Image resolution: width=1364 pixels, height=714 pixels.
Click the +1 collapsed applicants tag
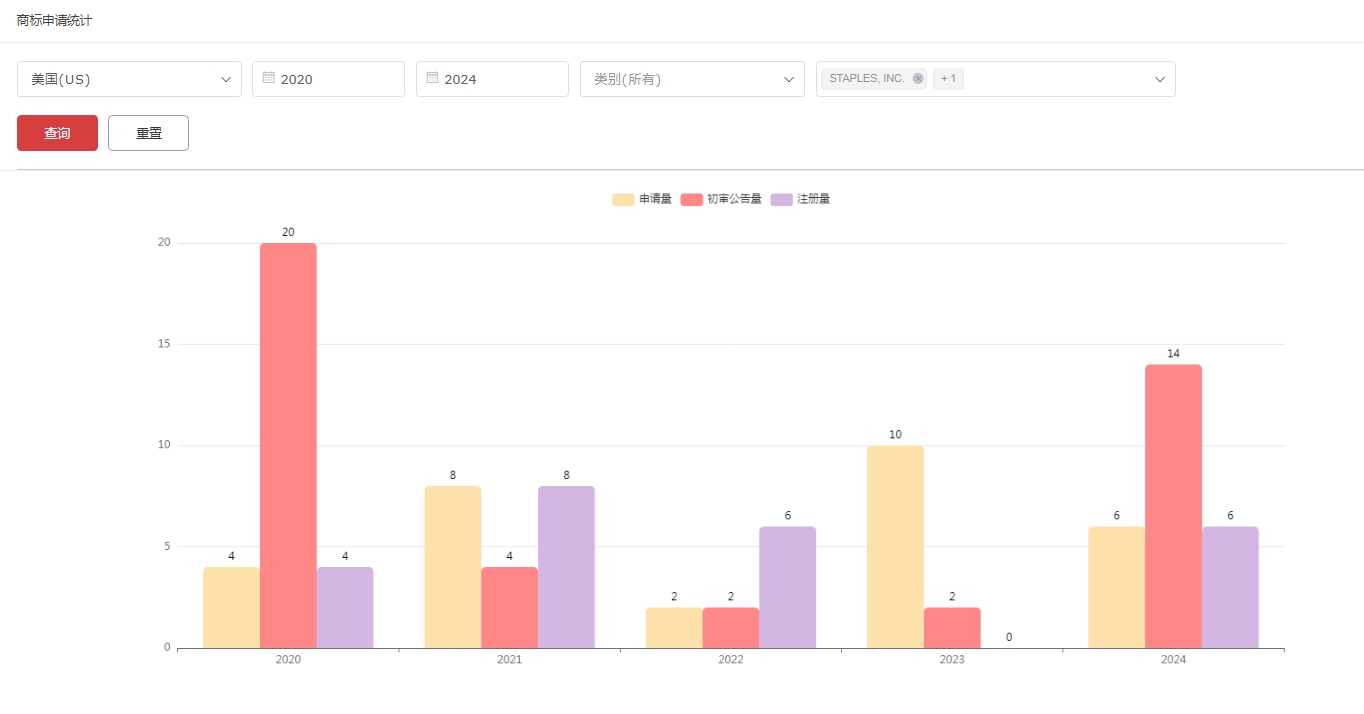pyautogui.click(x=948, y=78)
